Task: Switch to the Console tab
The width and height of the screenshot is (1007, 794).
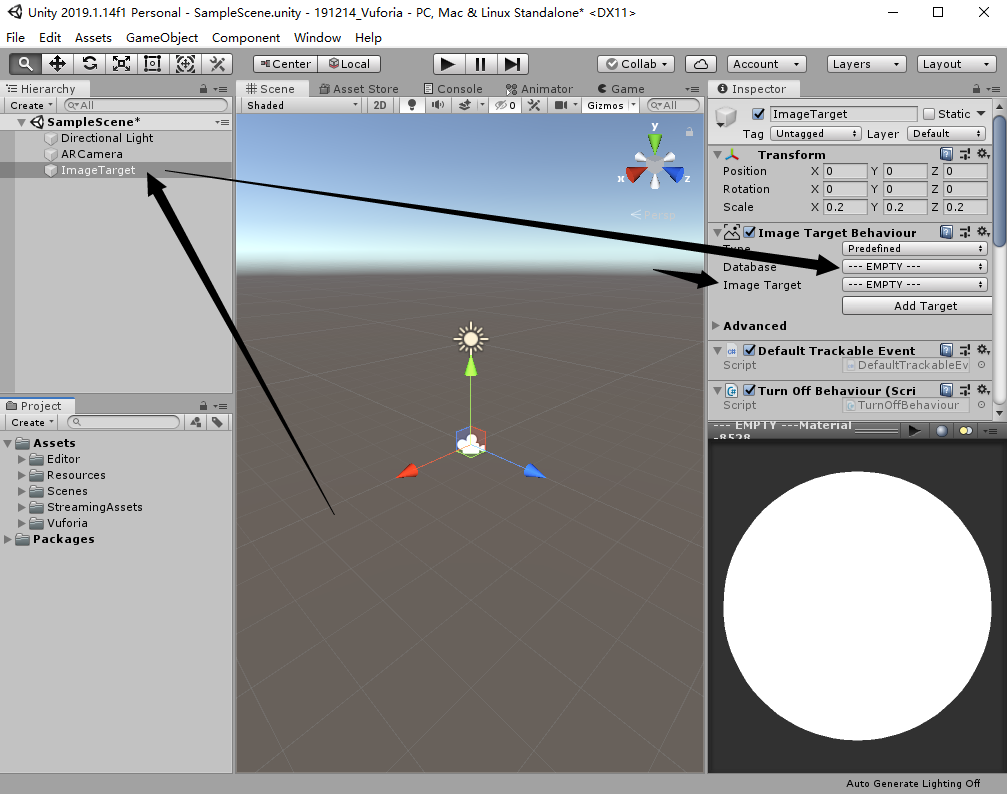Action: [453, 89]
